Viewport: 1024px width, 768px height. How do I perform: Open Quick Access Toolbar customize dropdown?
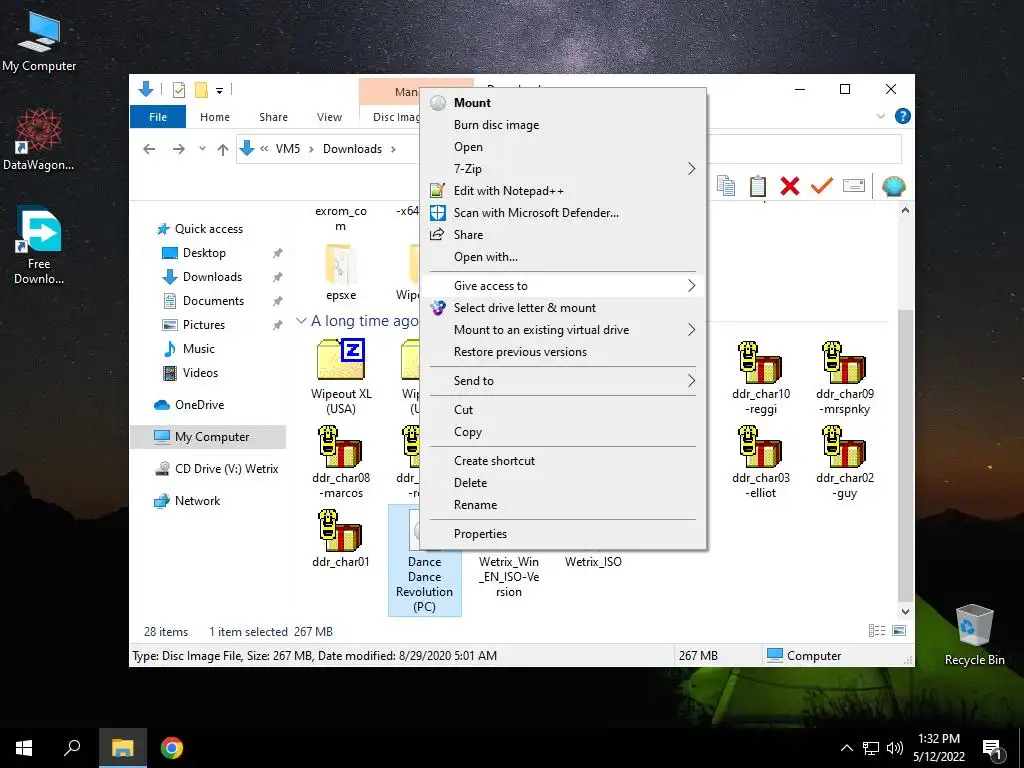[x=219, y=90]
